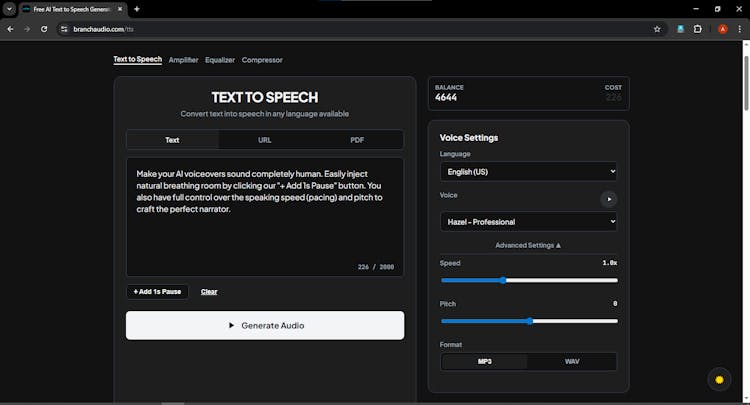Bookmark this page with the star icon

[657, 29]
